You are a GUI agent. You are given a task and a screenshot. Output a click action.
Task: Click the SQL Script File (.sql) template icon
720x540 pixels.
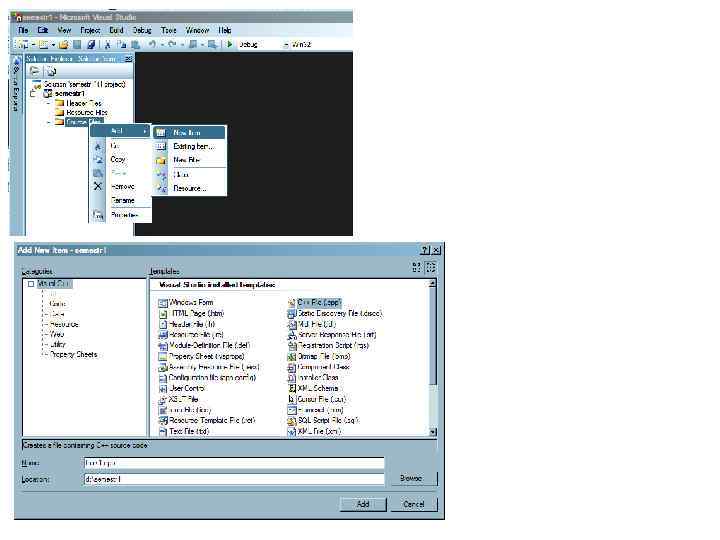pos(291,421)
